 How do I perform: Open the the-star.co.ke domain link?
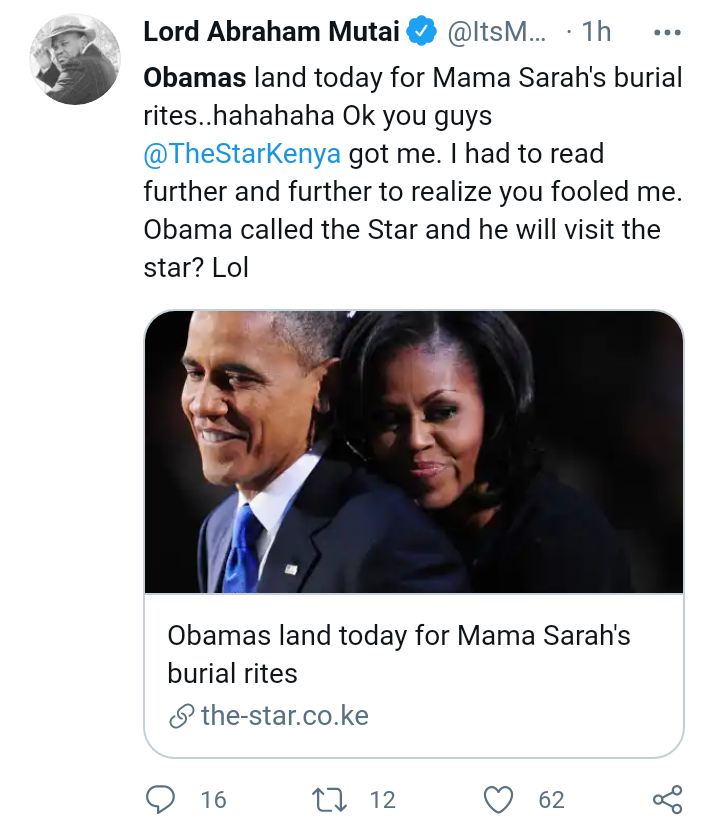click(285, 716)
